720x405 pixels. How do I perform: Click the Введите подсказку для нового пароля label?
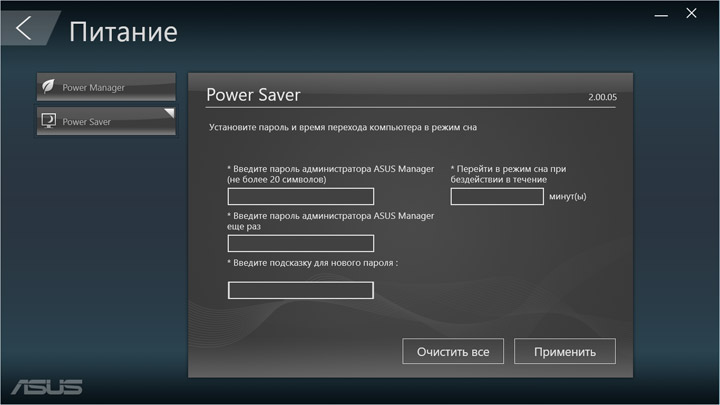click(x=312, y=263)
